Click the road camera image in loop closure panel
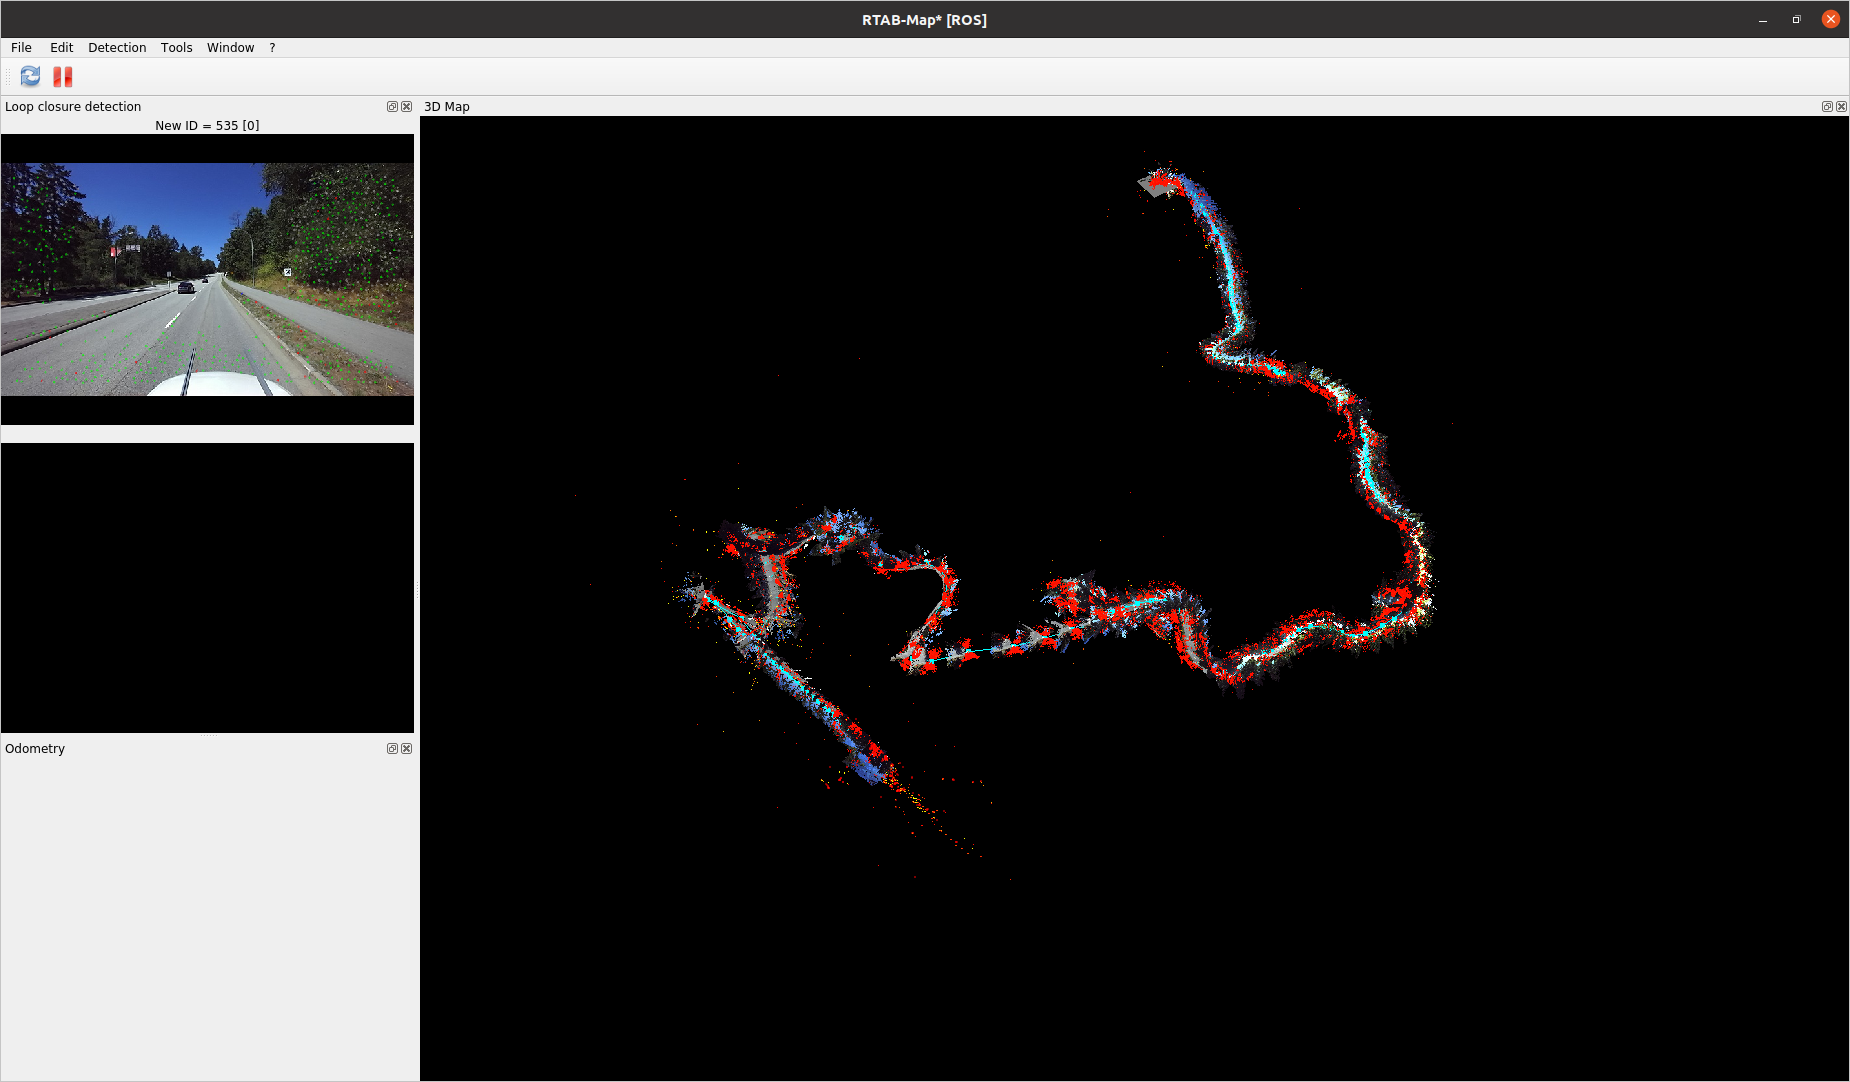 (207, 280)
